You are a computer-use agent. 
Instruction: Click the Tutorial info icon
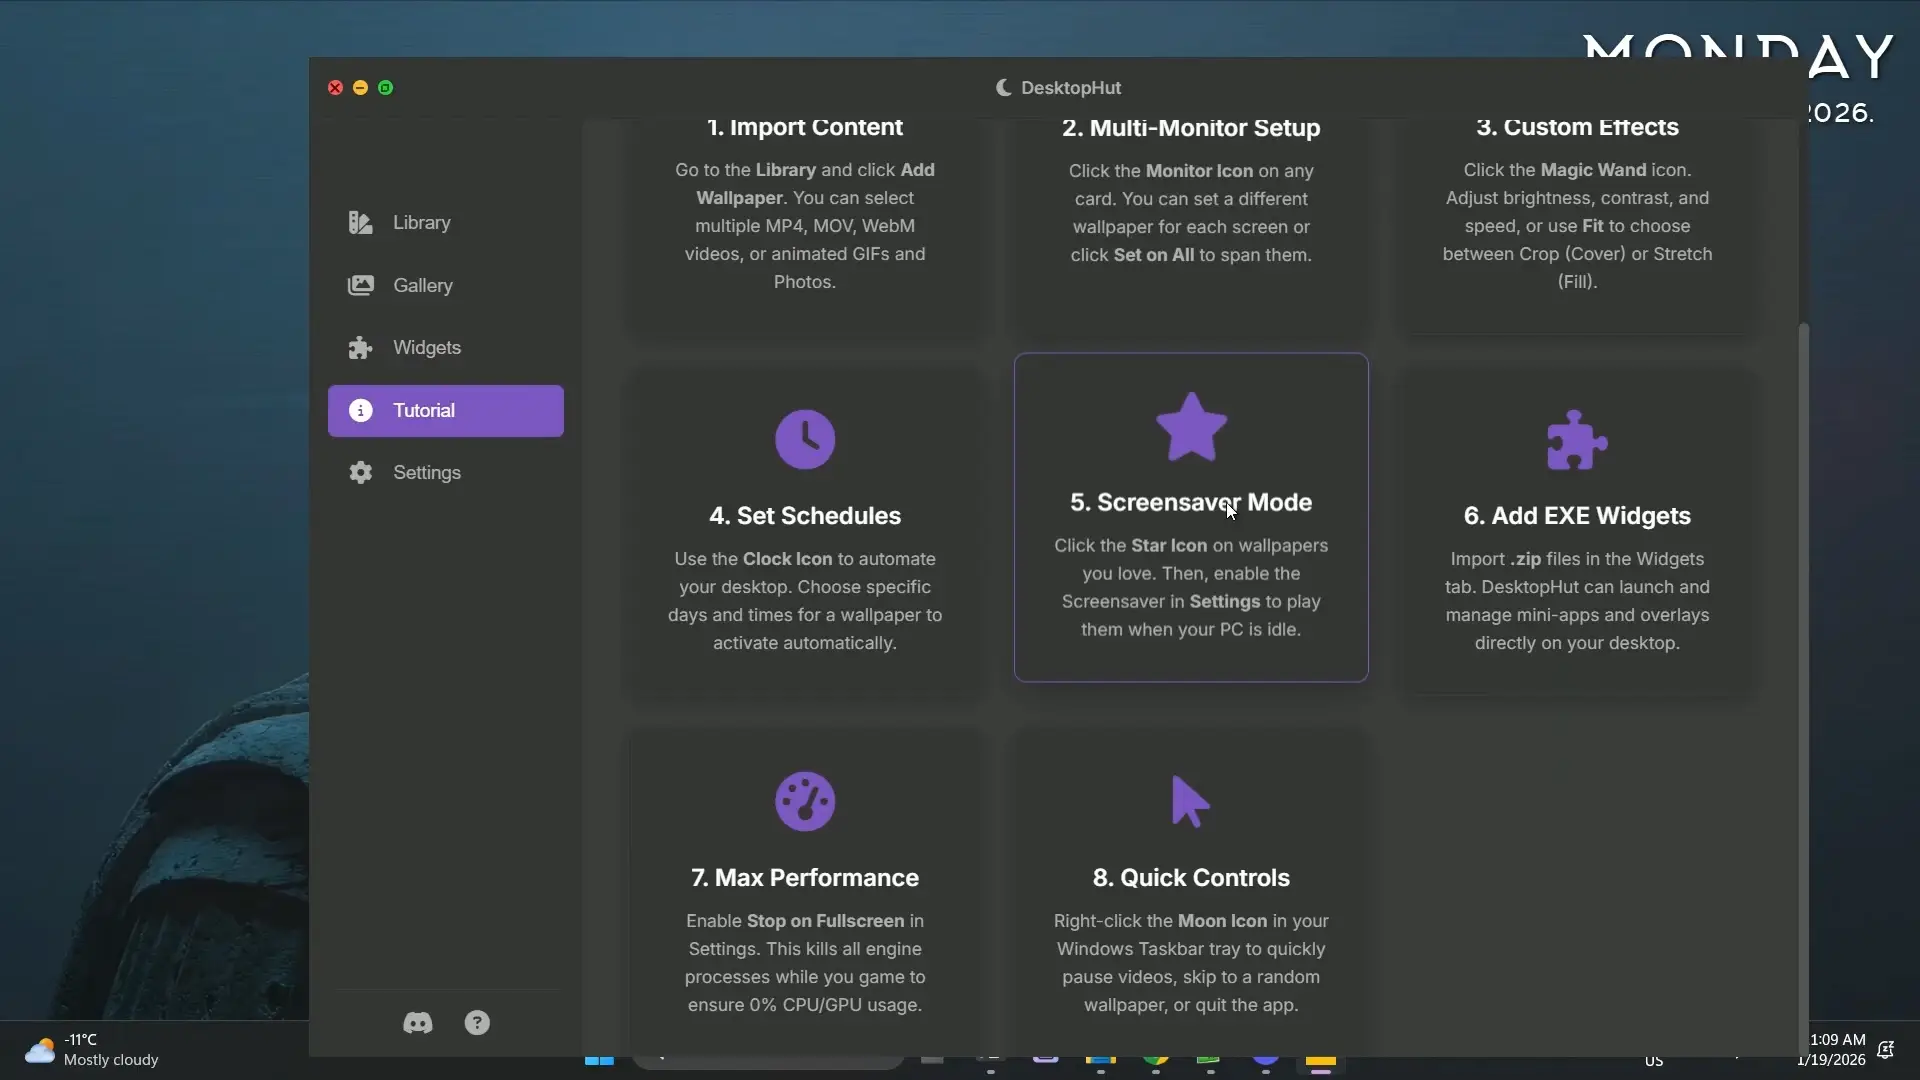[360, 411]
